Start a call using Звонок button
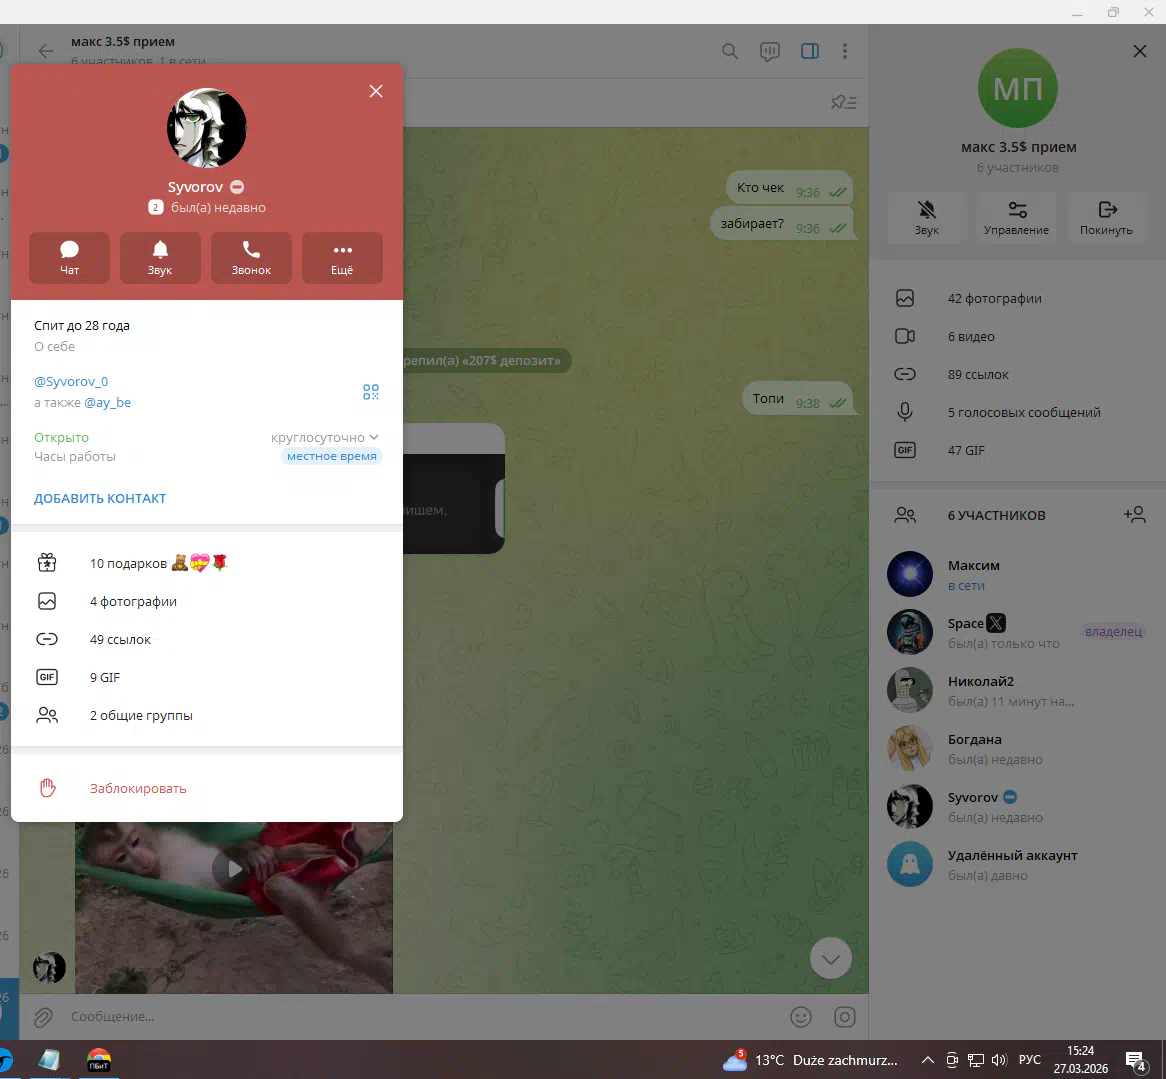The image size is (1166, 1079). (251, 257)
